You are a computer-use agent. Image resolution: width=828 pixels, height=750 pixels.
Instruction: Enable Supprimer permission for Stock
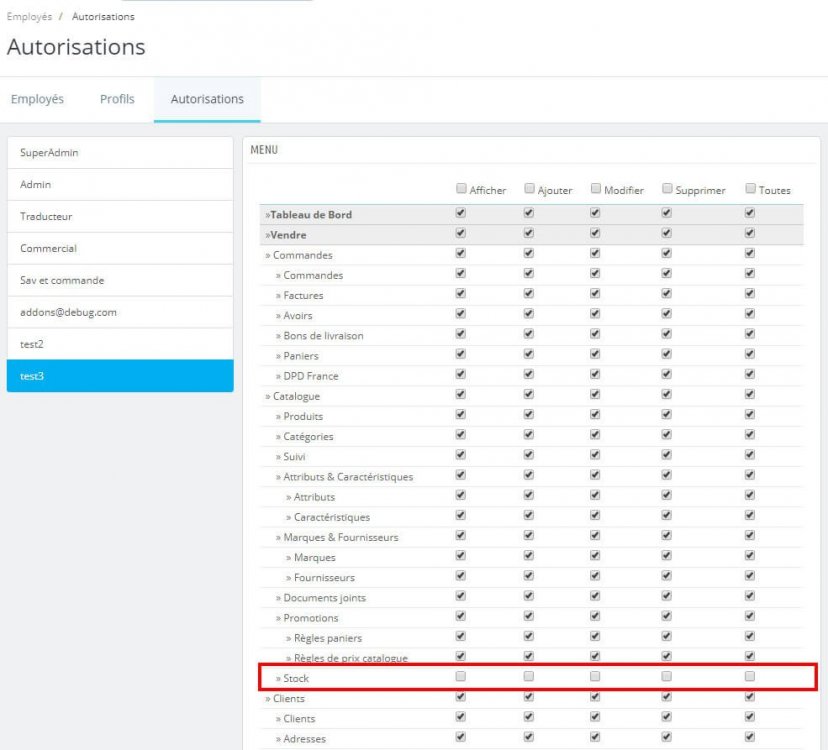click(x=666, y=676)
